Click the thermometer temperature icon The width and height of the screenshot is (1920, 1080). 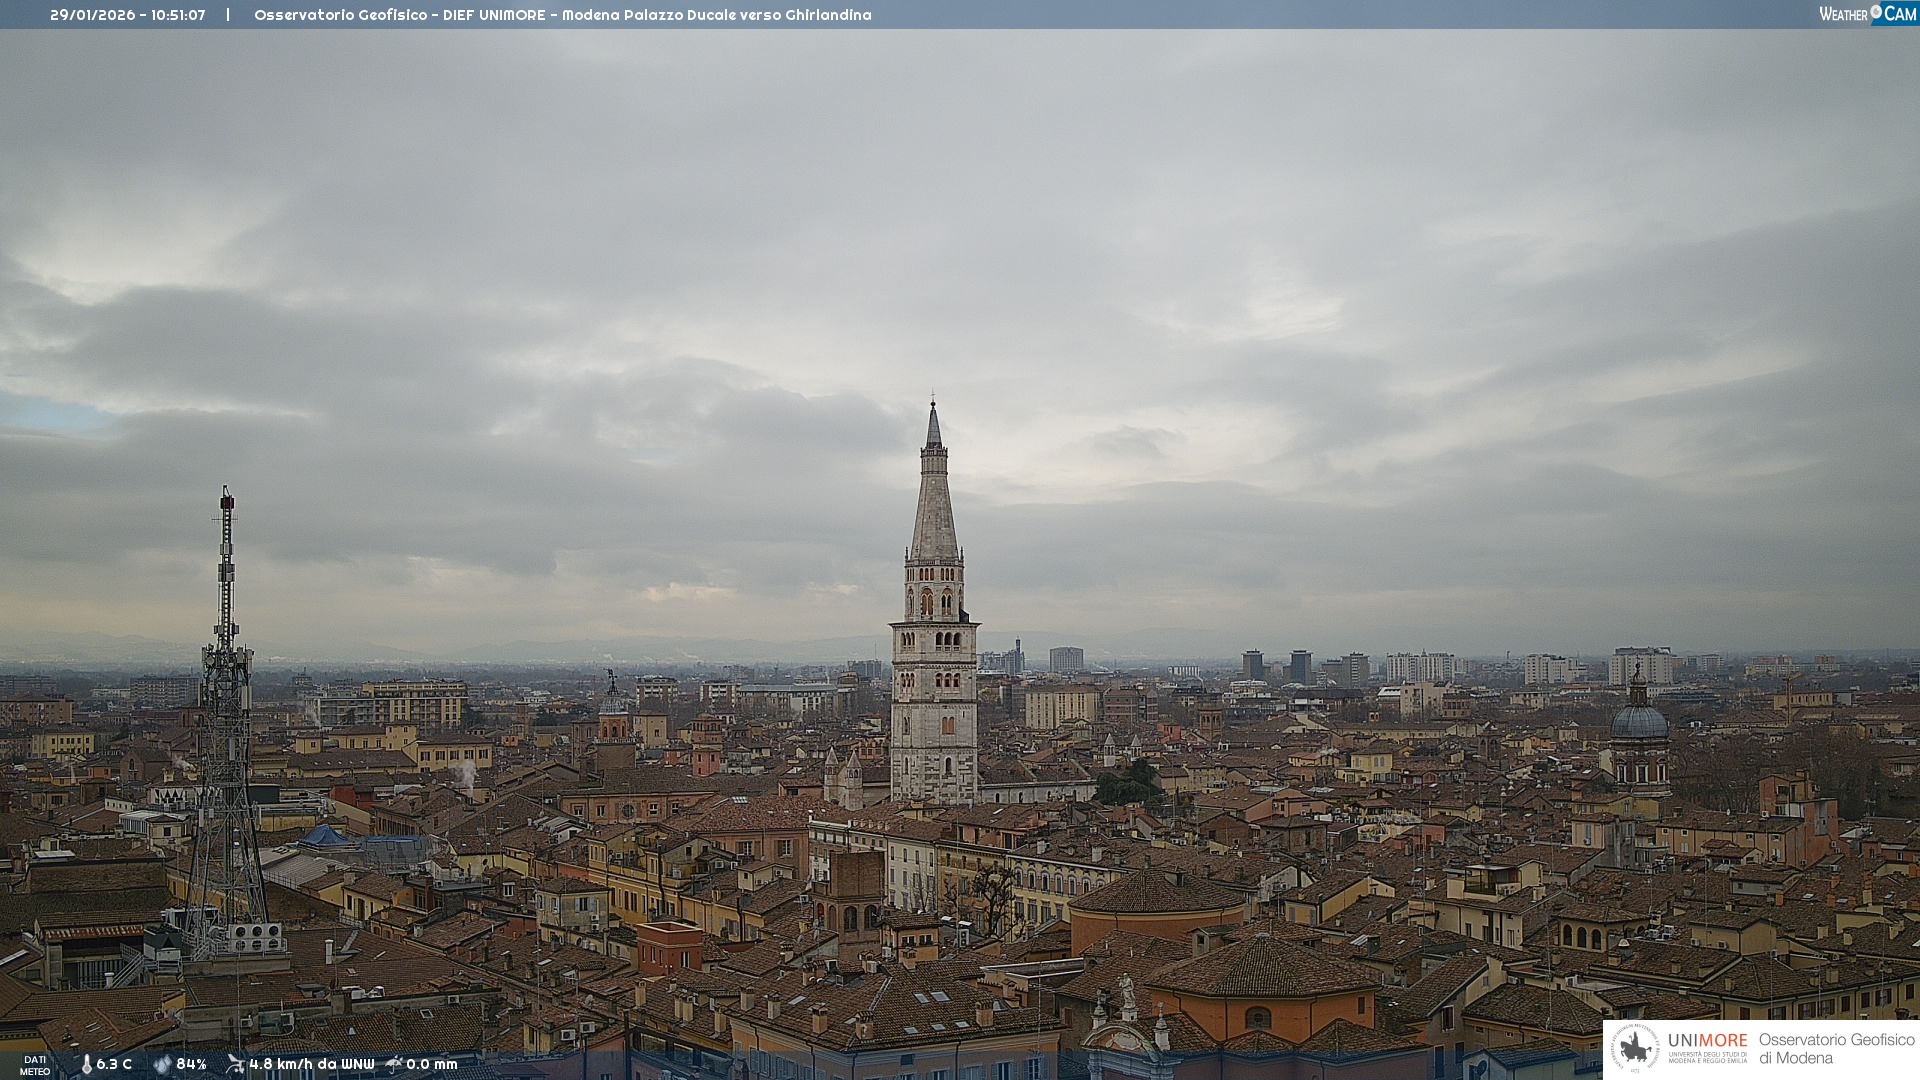click(x=86, y=1064)
